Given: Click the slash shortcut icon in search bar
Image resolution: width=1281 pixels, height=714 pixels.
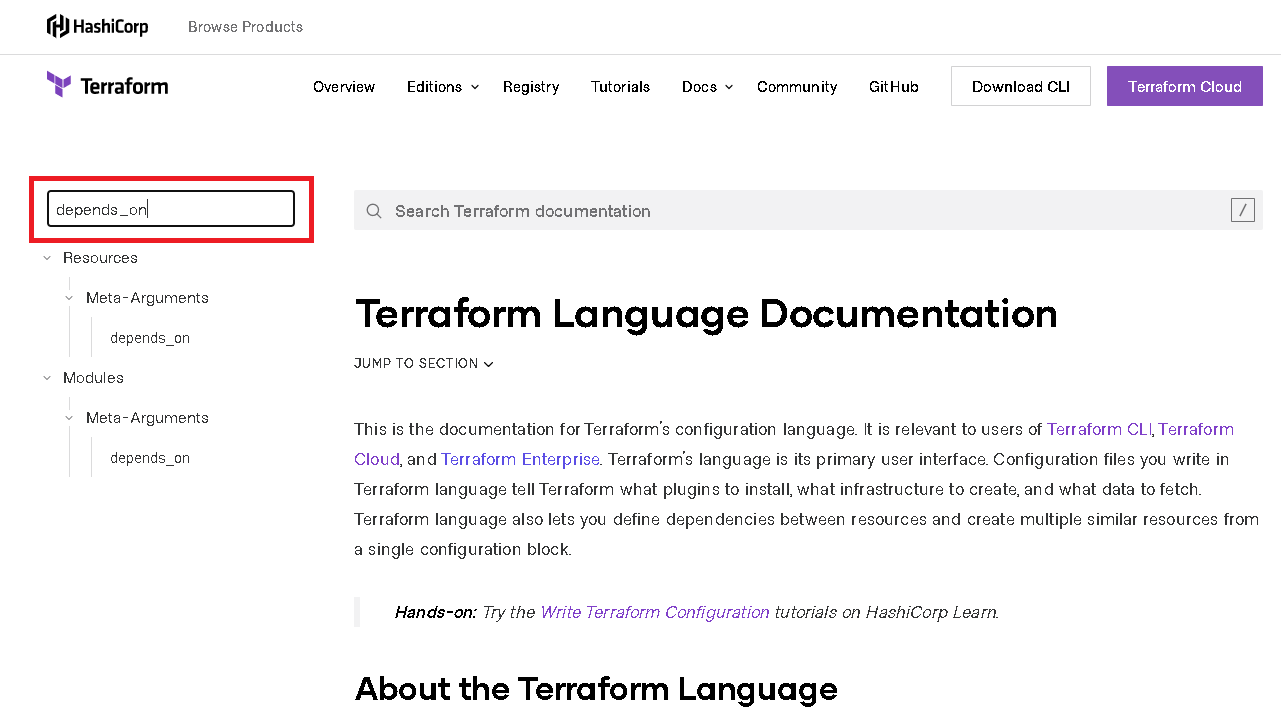Looking at the screenshot, I should coord(1243,210).
